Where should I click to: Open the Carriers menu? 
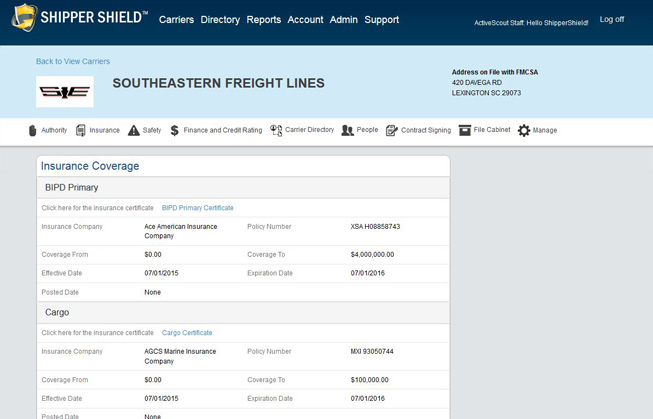click(x=176, y=20)
